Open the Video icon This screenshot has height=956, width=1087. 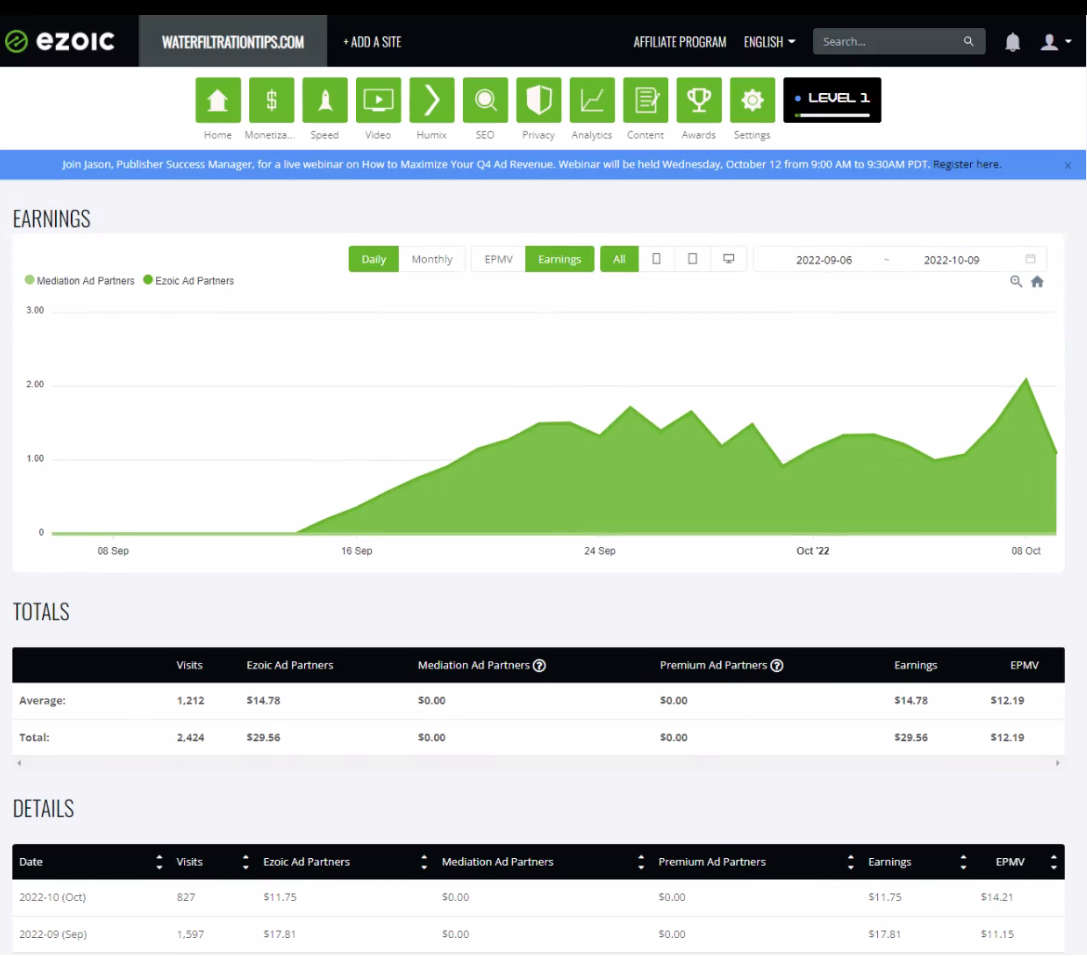(x=378, y=101)
